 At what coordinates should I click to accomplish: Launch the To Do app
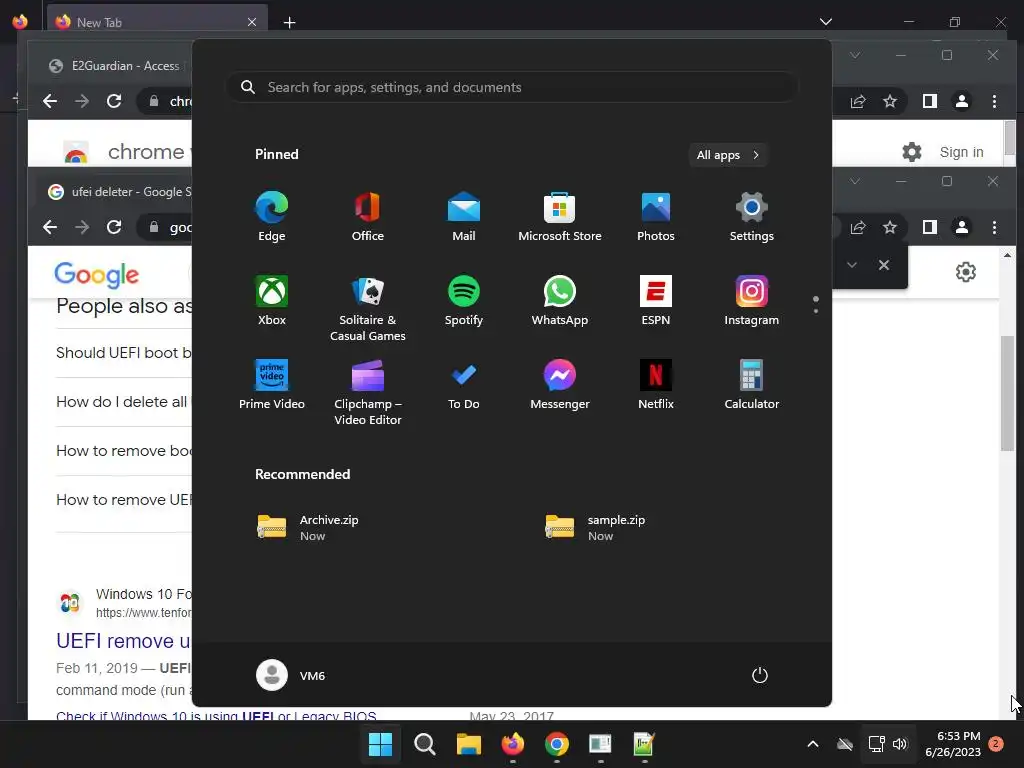(464, 385)
